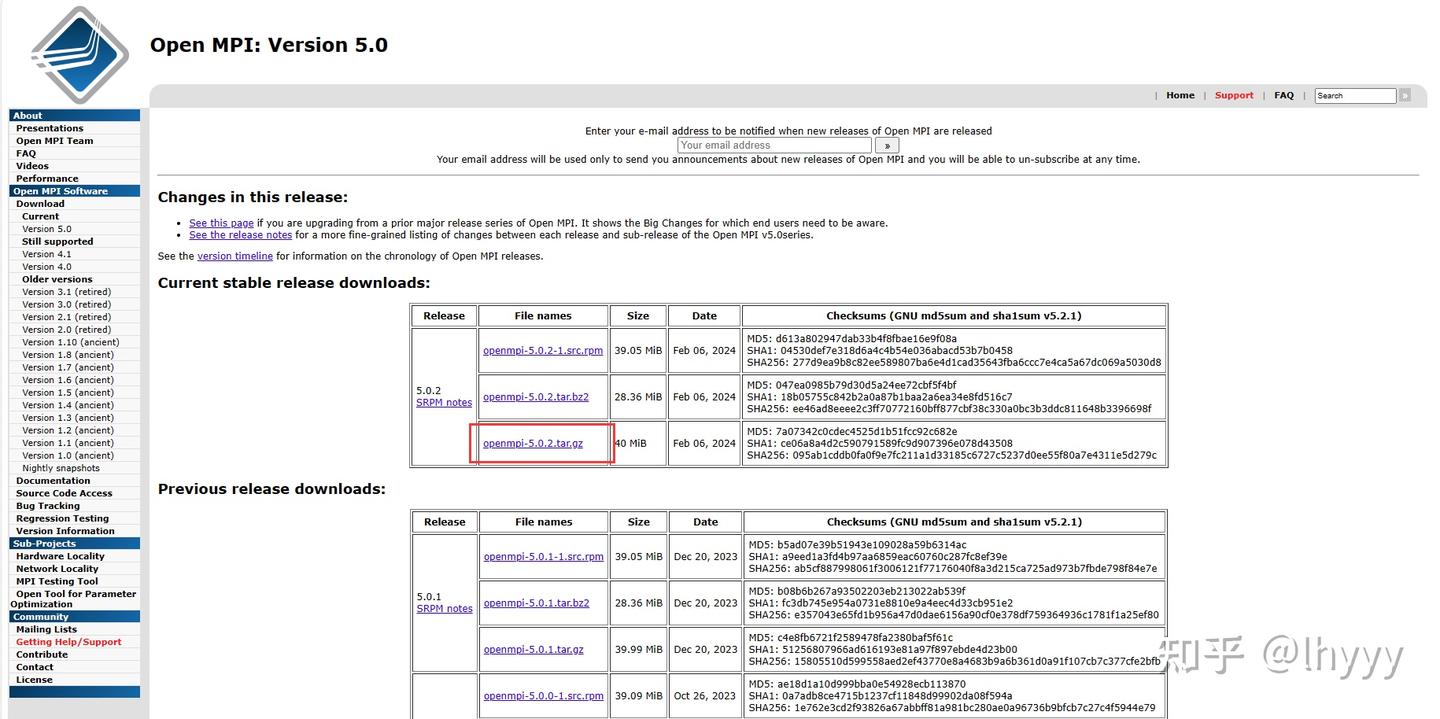Image resolution: width=1440 pixels, height=719 pixels.
Task: Click Dec 20, 2023 date for 5.0.1.tar.gz
Action: pyautogui.click(x=705, y=649)
